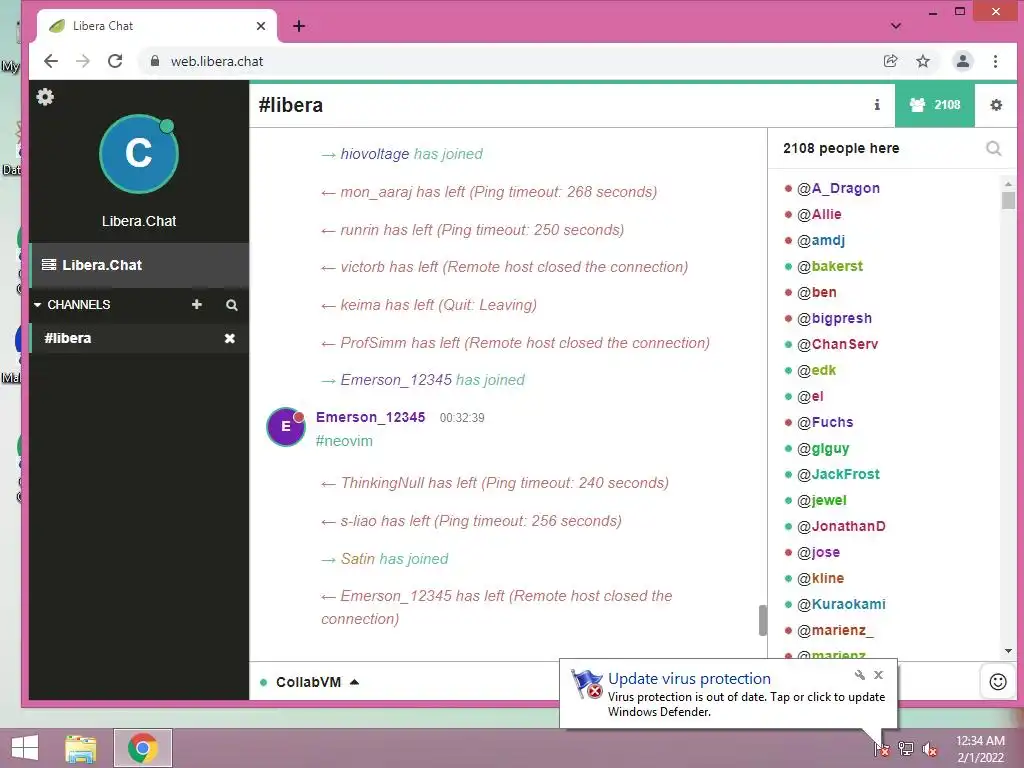Open CollabVM nick dropdown arrow

(354, 682)
